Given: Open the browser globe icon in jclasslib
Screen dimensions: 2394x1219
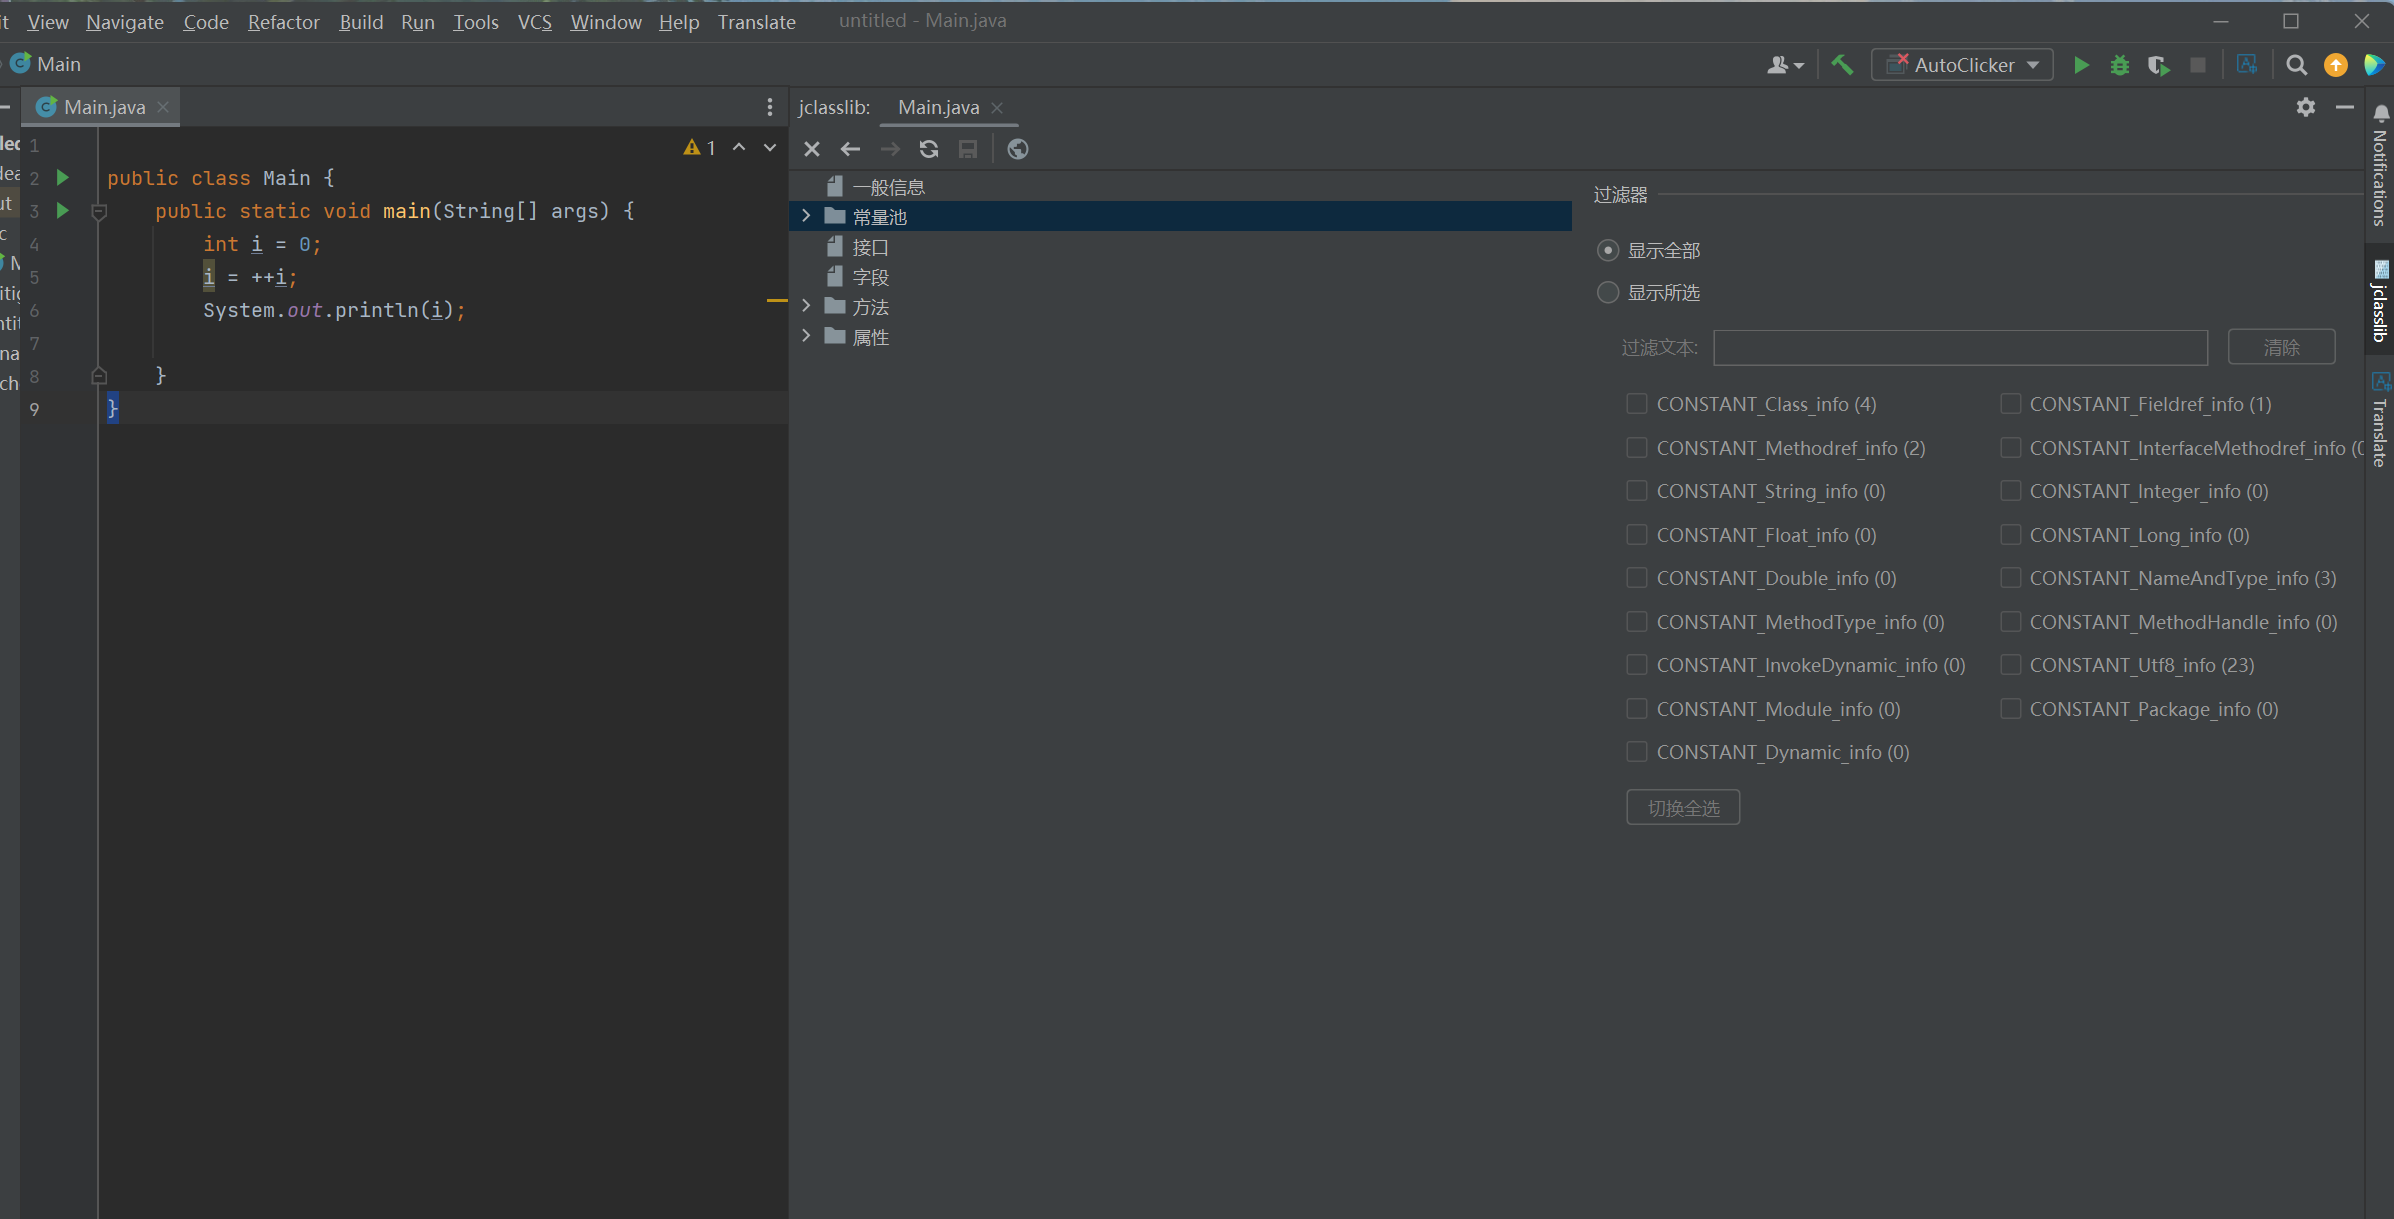Looking at the screenshot, I should tap(1017, 149).
